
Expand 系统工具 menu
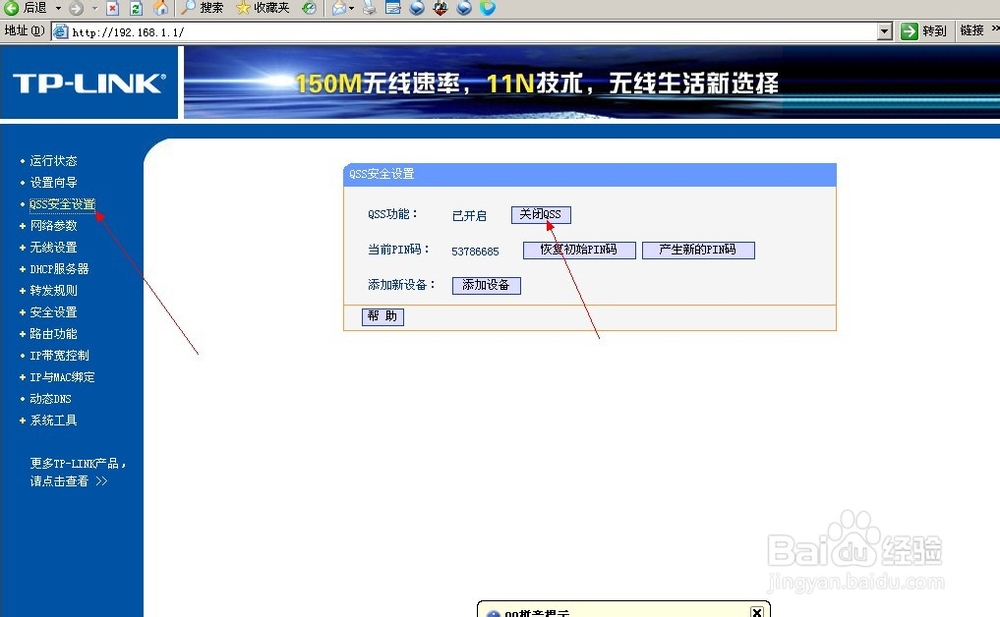click(x=54, y=421)
